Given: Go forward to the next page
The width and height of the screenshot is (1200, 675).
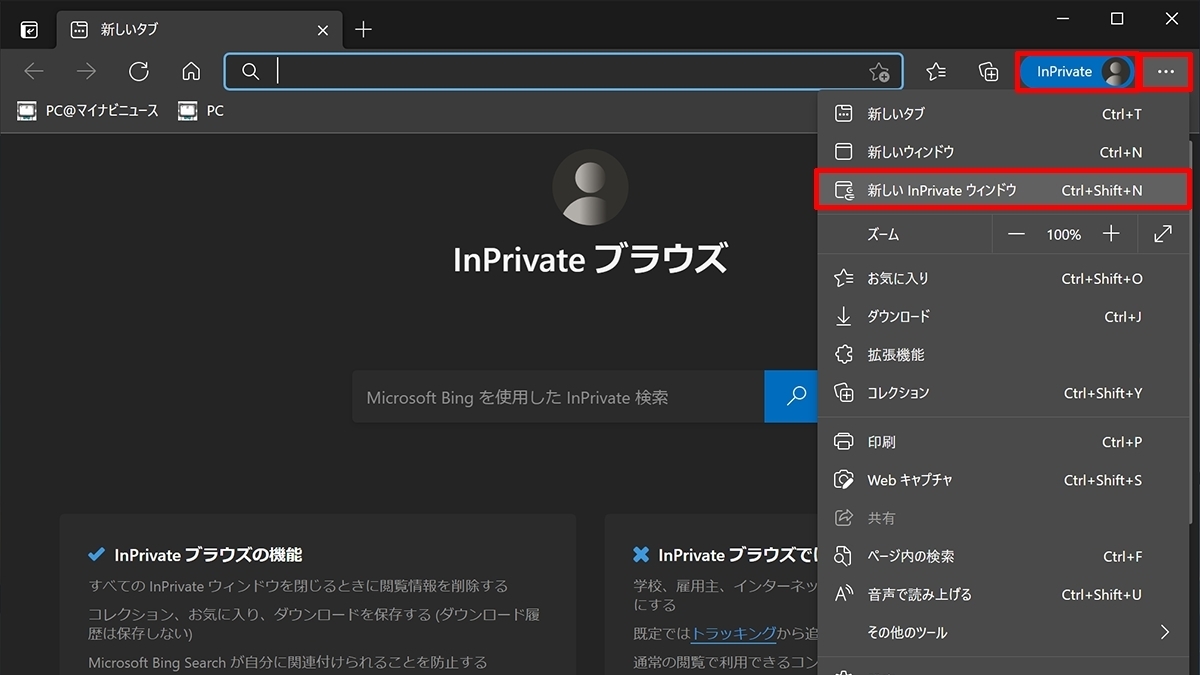Looking at the screenshot, I should tap(87, 72).
